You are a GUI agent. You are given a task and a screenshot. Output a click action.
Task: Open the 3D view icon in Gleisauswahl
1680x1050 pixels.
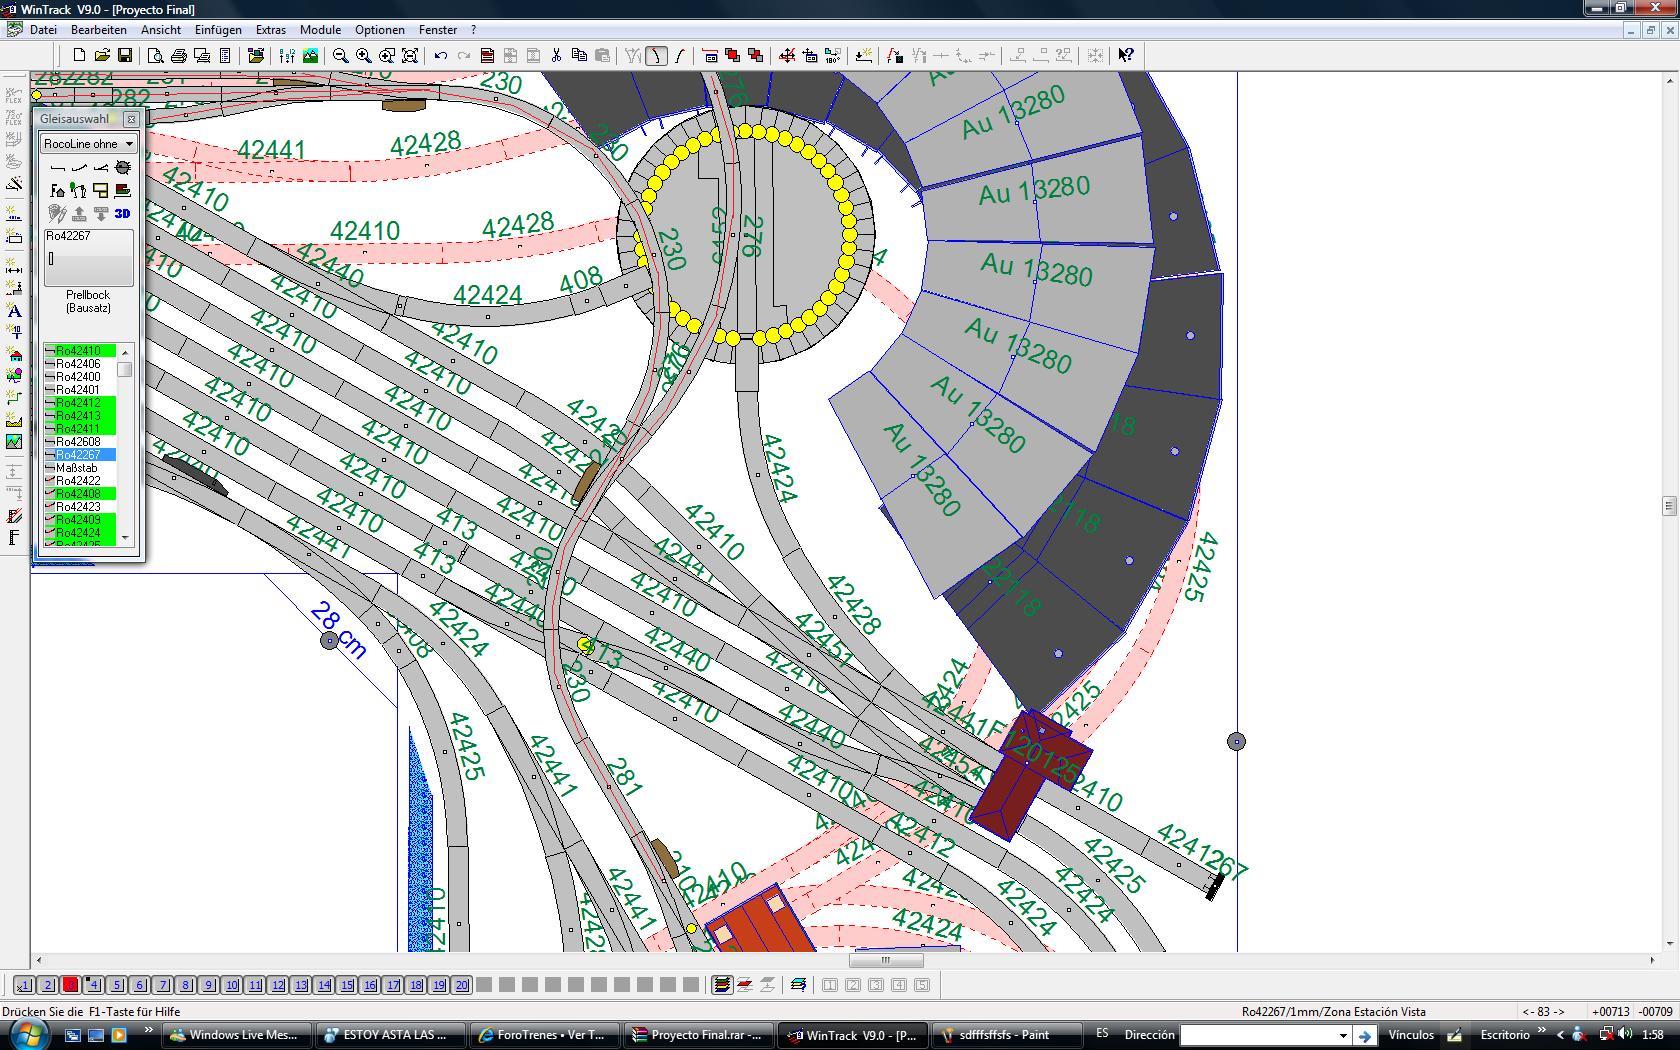click(x=123, y=213)
